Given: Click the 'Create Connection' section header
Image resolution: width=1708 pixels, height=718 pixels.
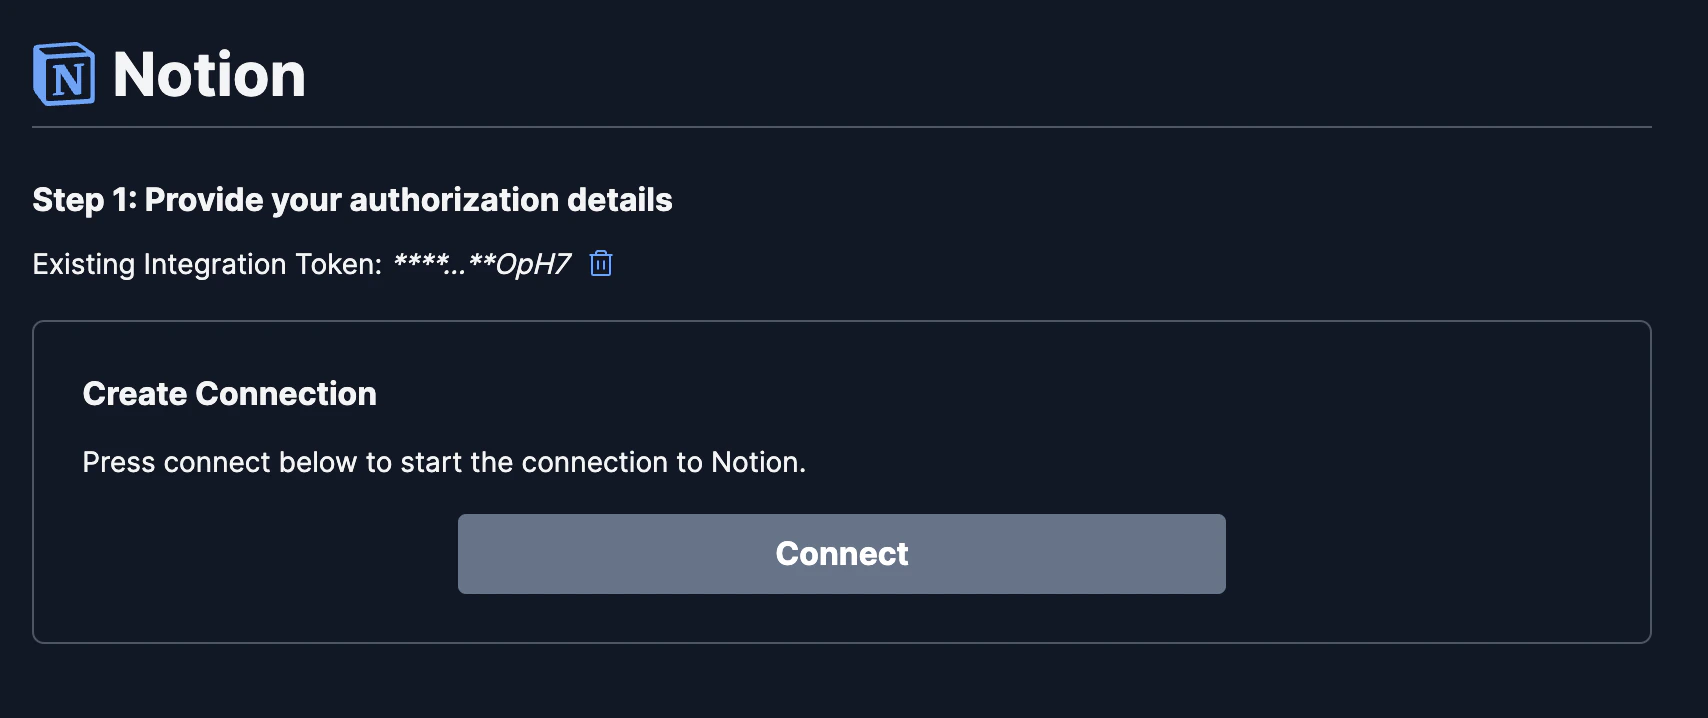Looking at the screenshot, I should 230,393.
